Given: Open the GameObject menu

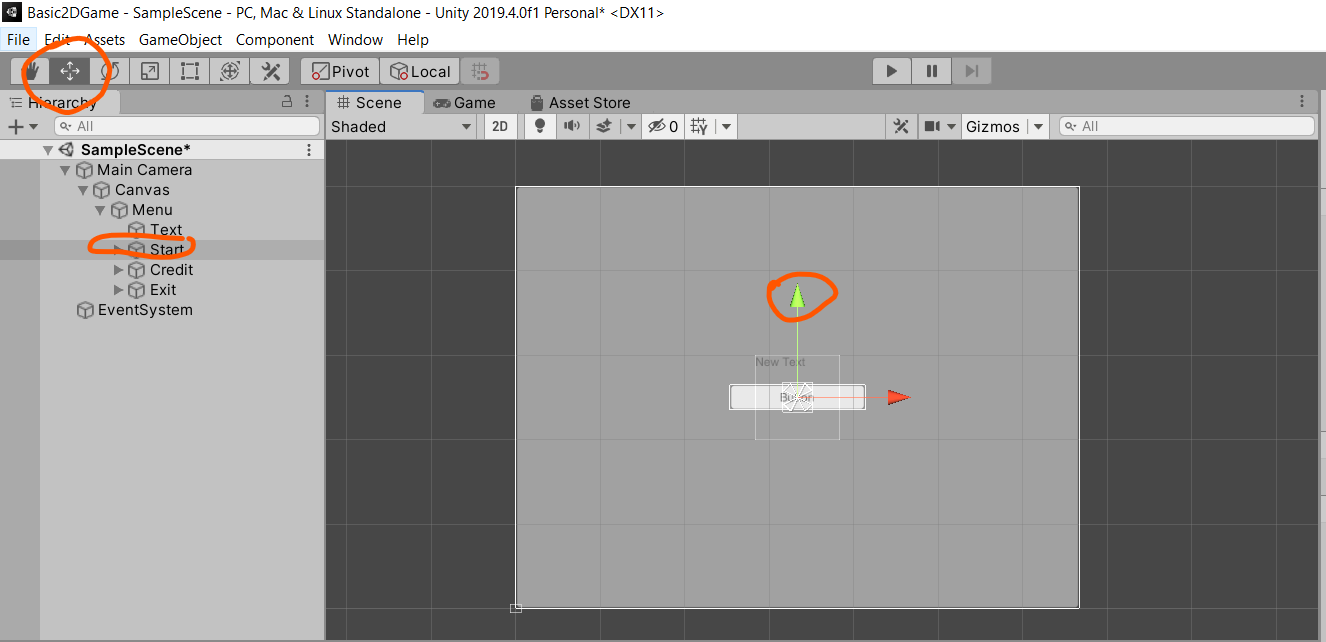Looking at the screenshot, I should click(x=181, y=39).
